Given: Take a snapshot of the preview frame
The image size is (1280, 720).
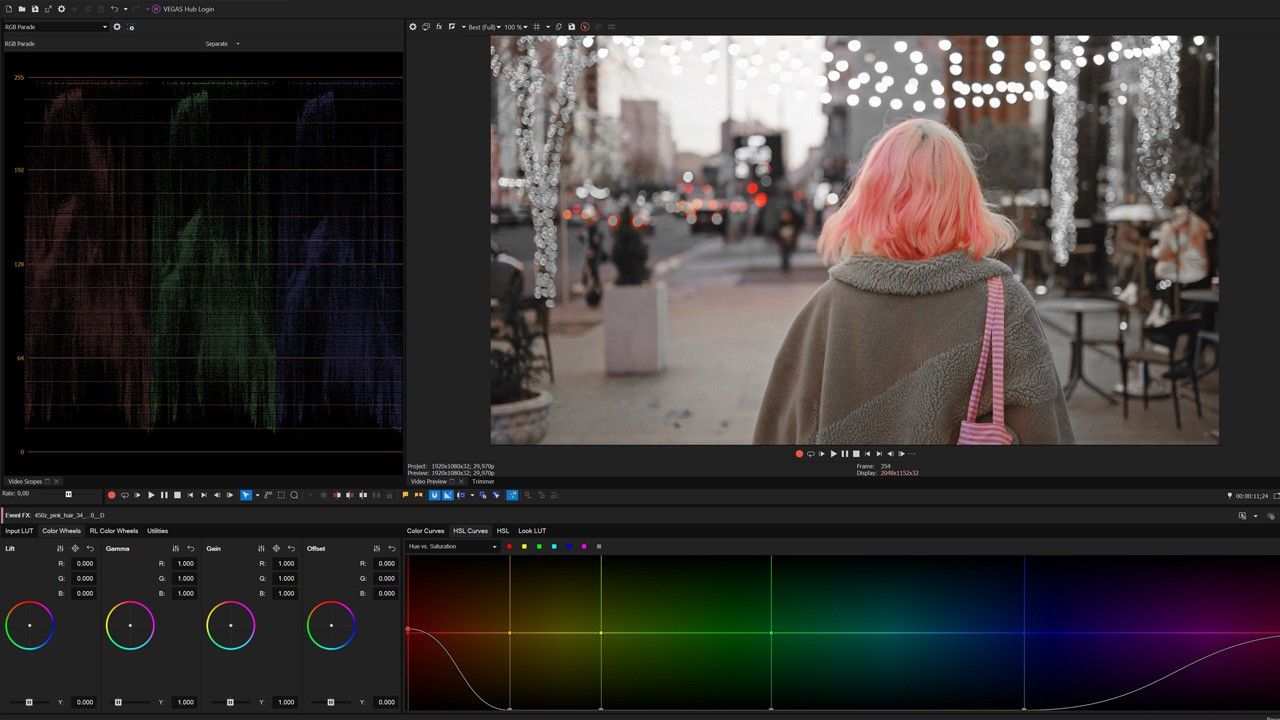Looking at the screenshot, I should tap(570, 27).
